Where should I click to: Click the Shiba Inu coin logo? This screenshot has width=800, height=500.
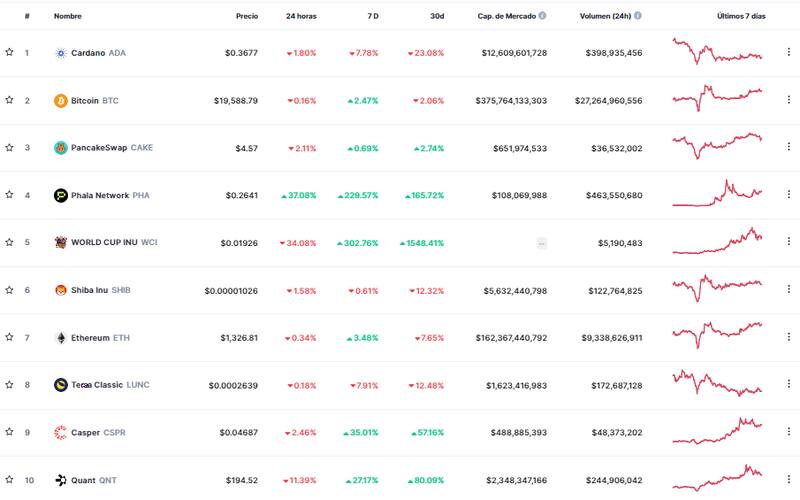tap(60, 290)
